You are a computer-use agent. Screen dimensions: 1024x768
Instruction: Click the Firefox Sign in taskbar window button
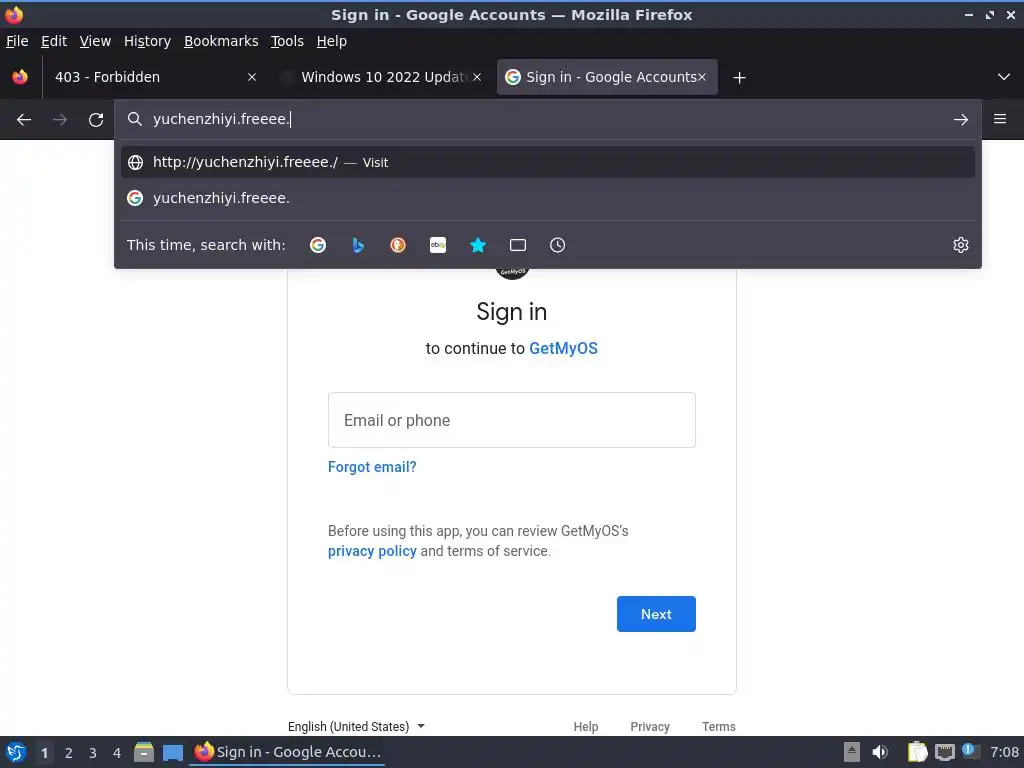(x=287, y=752)
